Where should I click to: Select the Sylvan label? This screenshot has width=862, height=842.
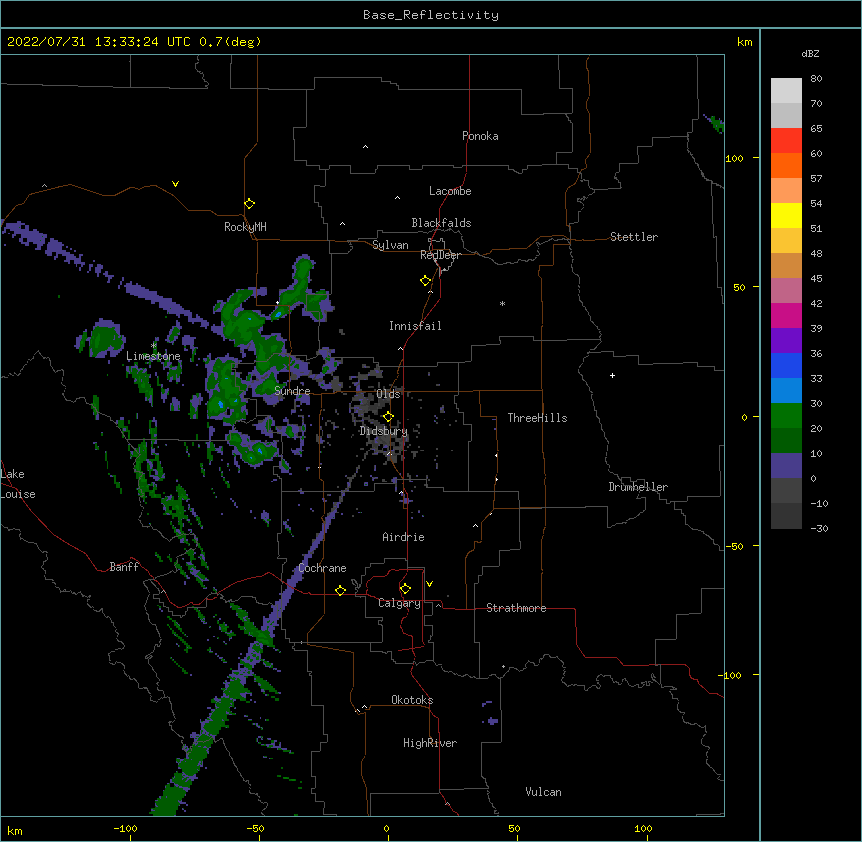[390, 245]
